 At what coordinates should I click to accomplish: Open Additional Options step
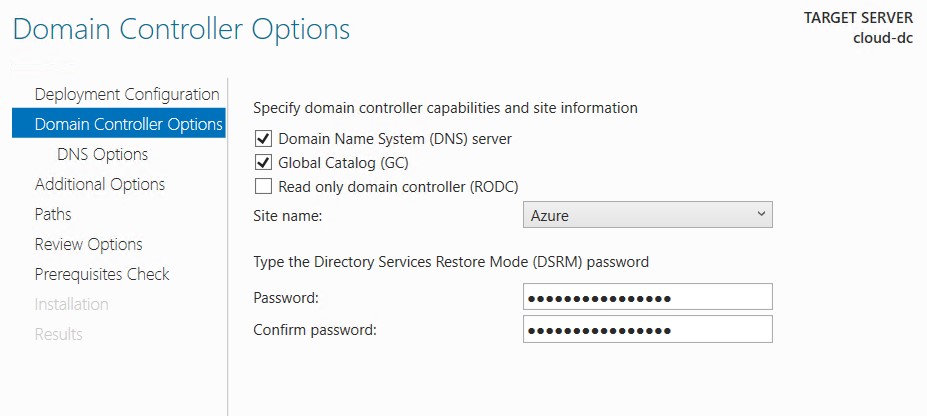[x=99, y=184]
